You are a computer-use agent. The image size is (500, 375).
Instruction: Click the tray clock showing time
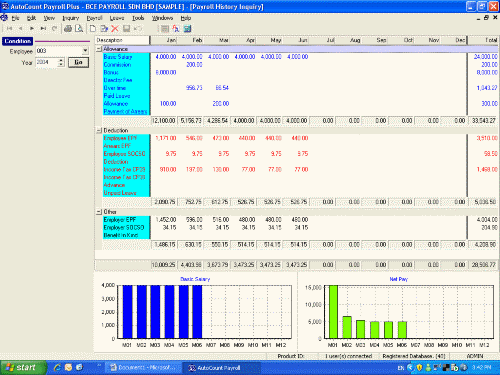coord(481,368)
